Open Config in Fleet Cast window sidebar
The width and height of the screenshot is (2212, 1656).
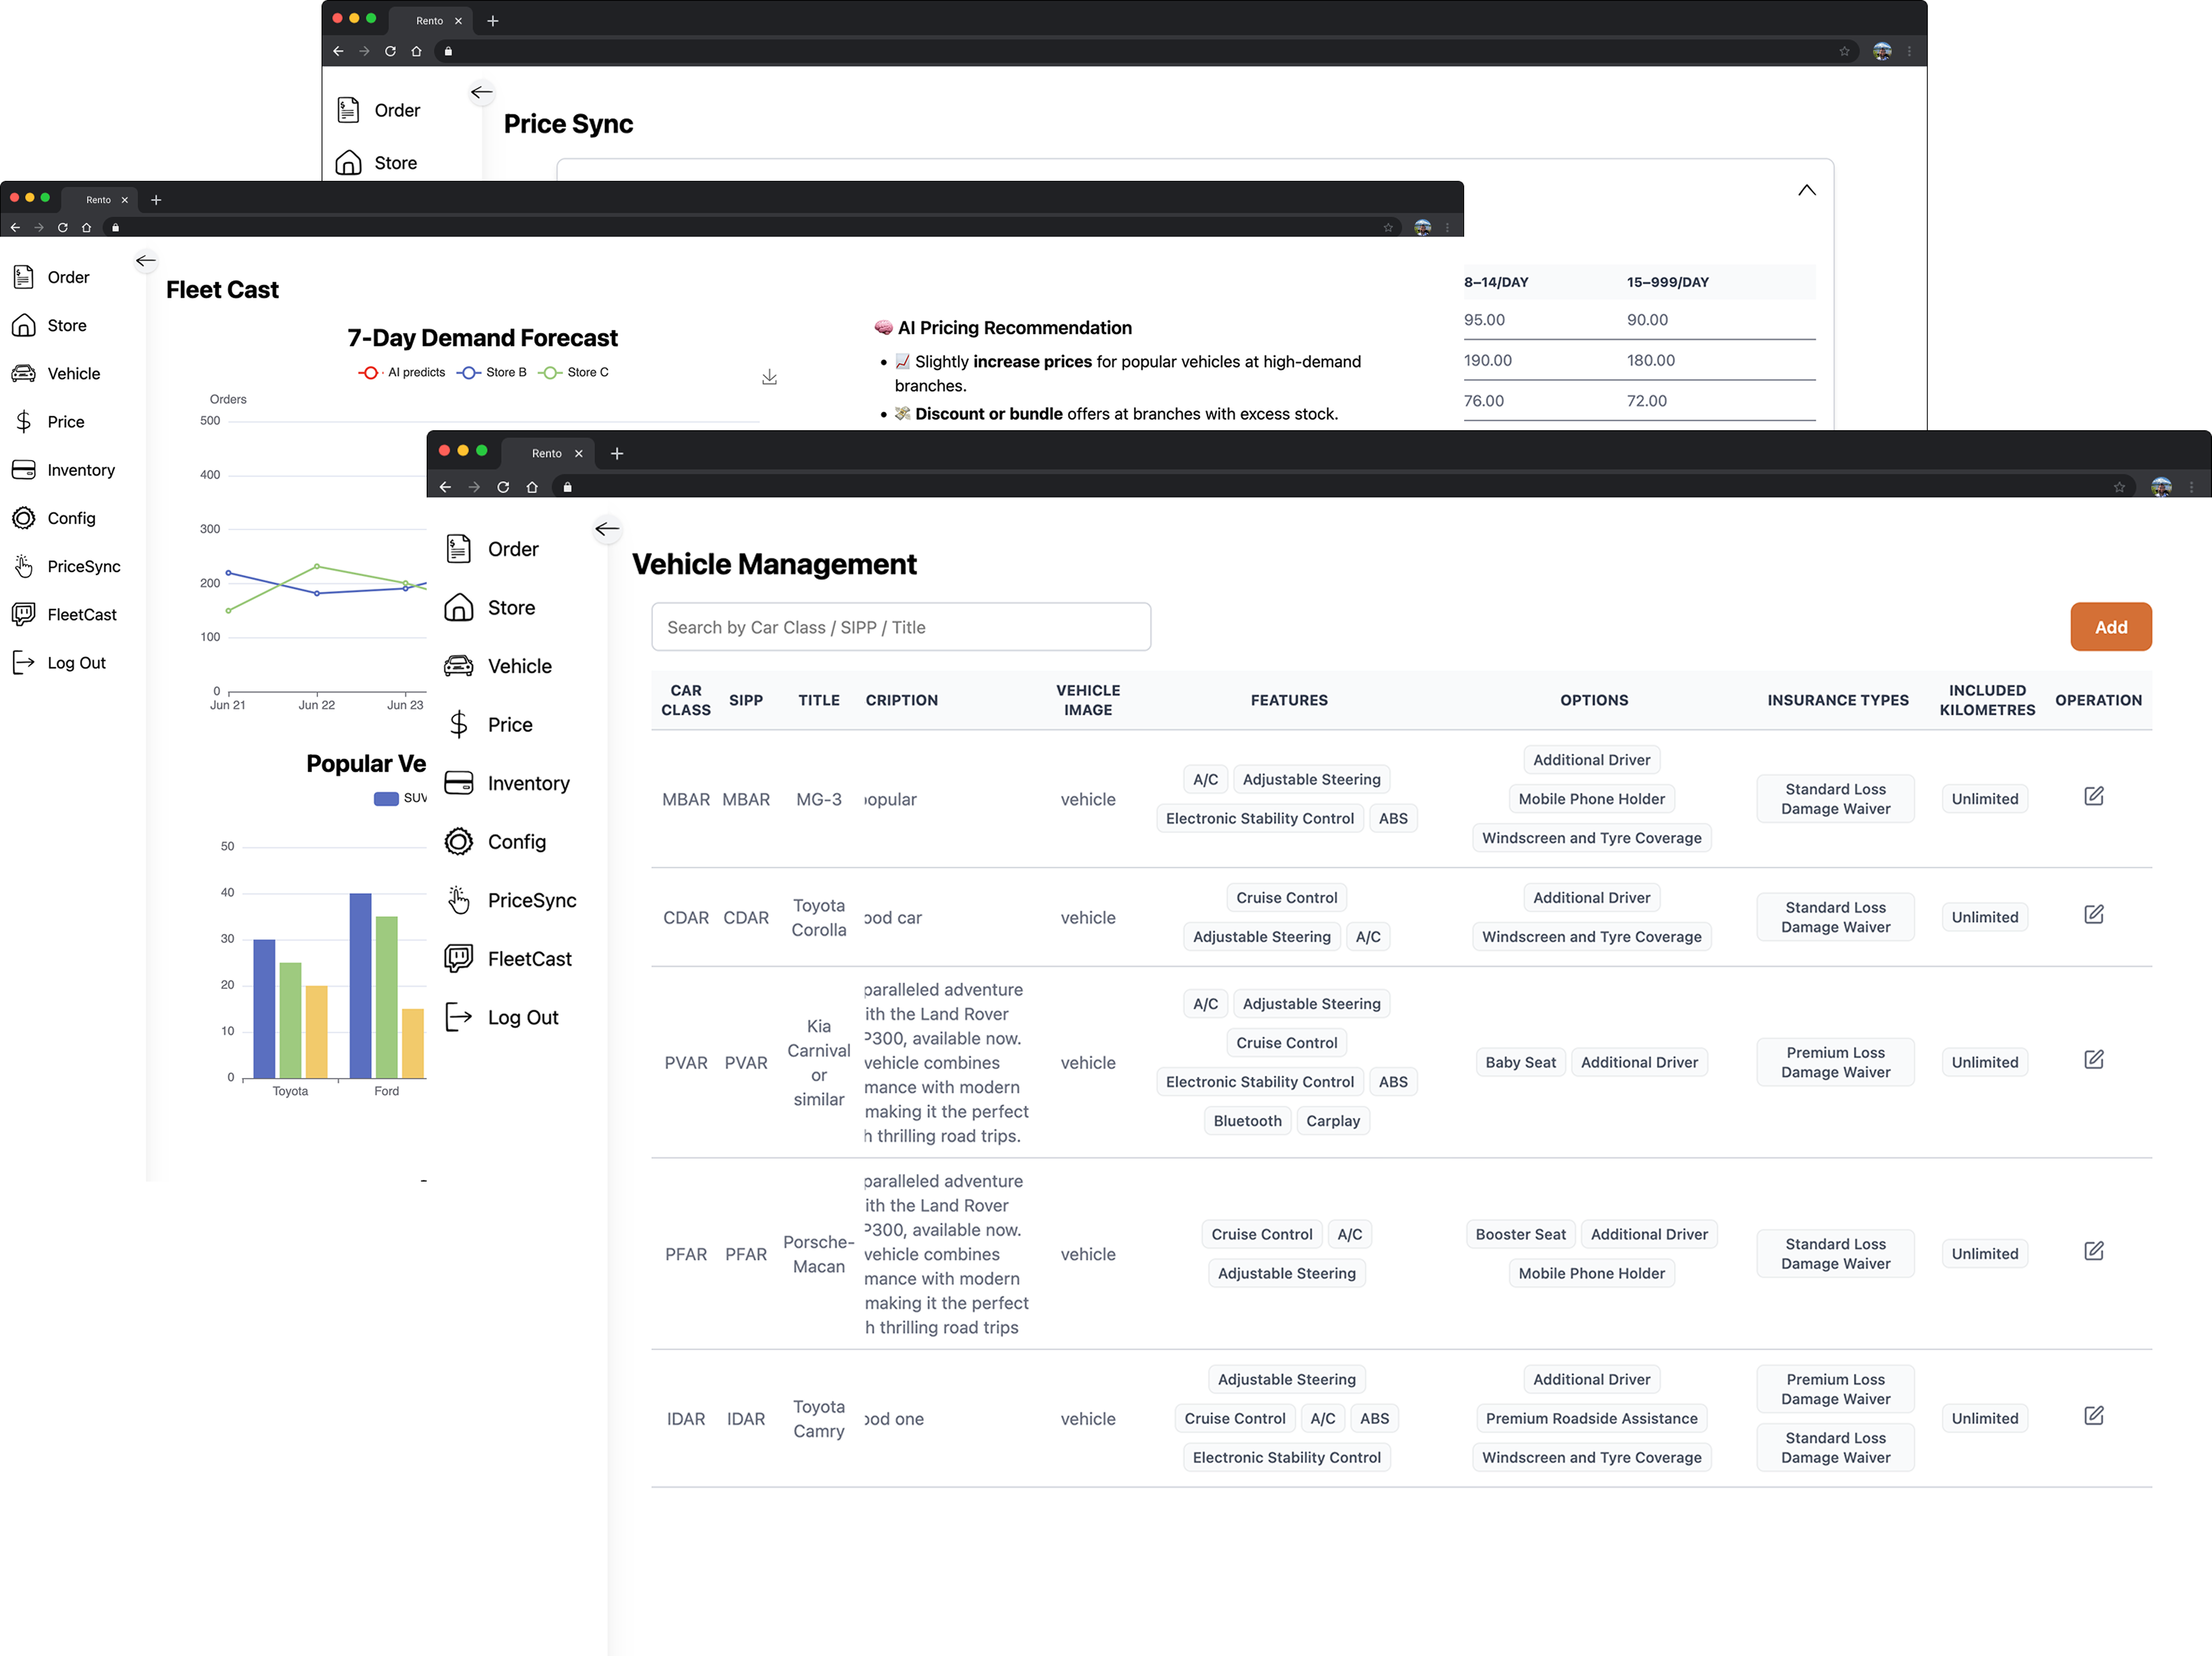pyautogui.click(x=54, y=518)
